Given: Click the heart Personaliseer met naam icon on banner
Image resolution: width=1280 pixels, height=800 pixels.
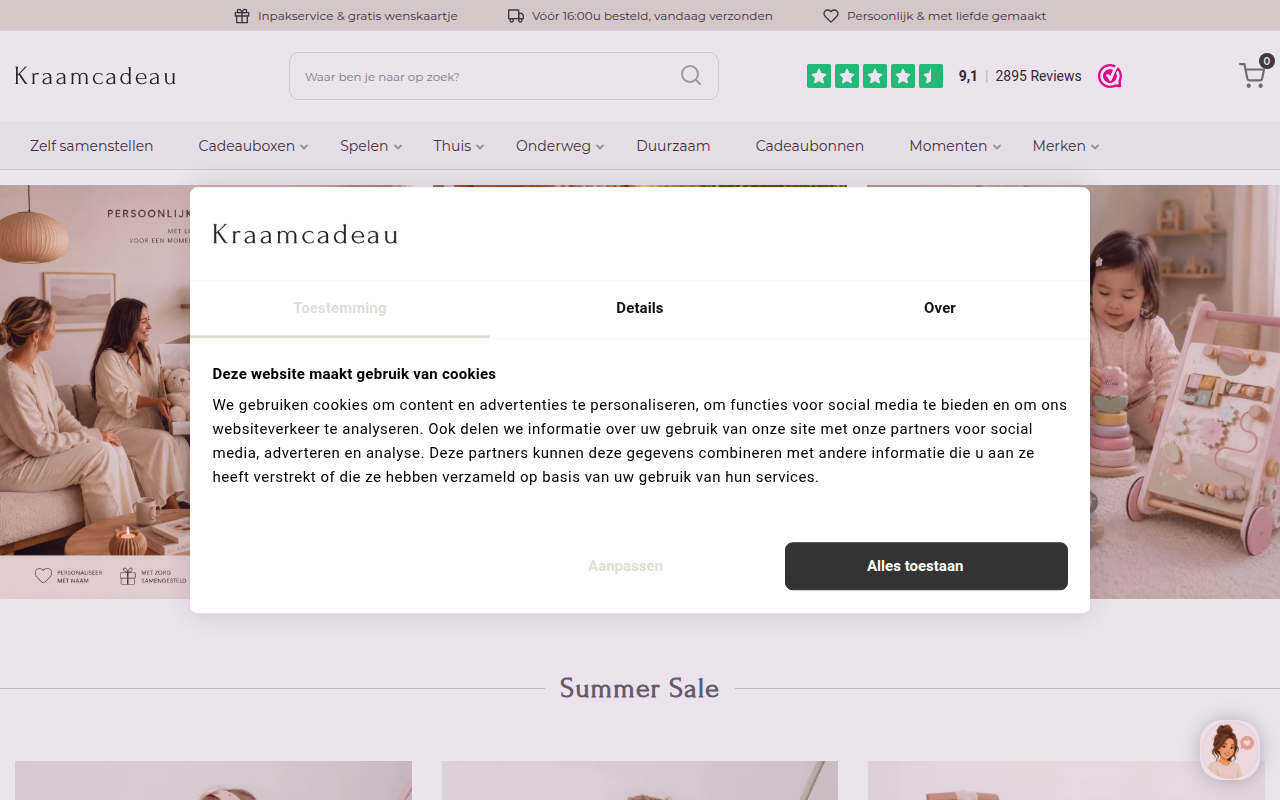Looking at the screenshot, I should pyautogui.click(x=43, y=576).
